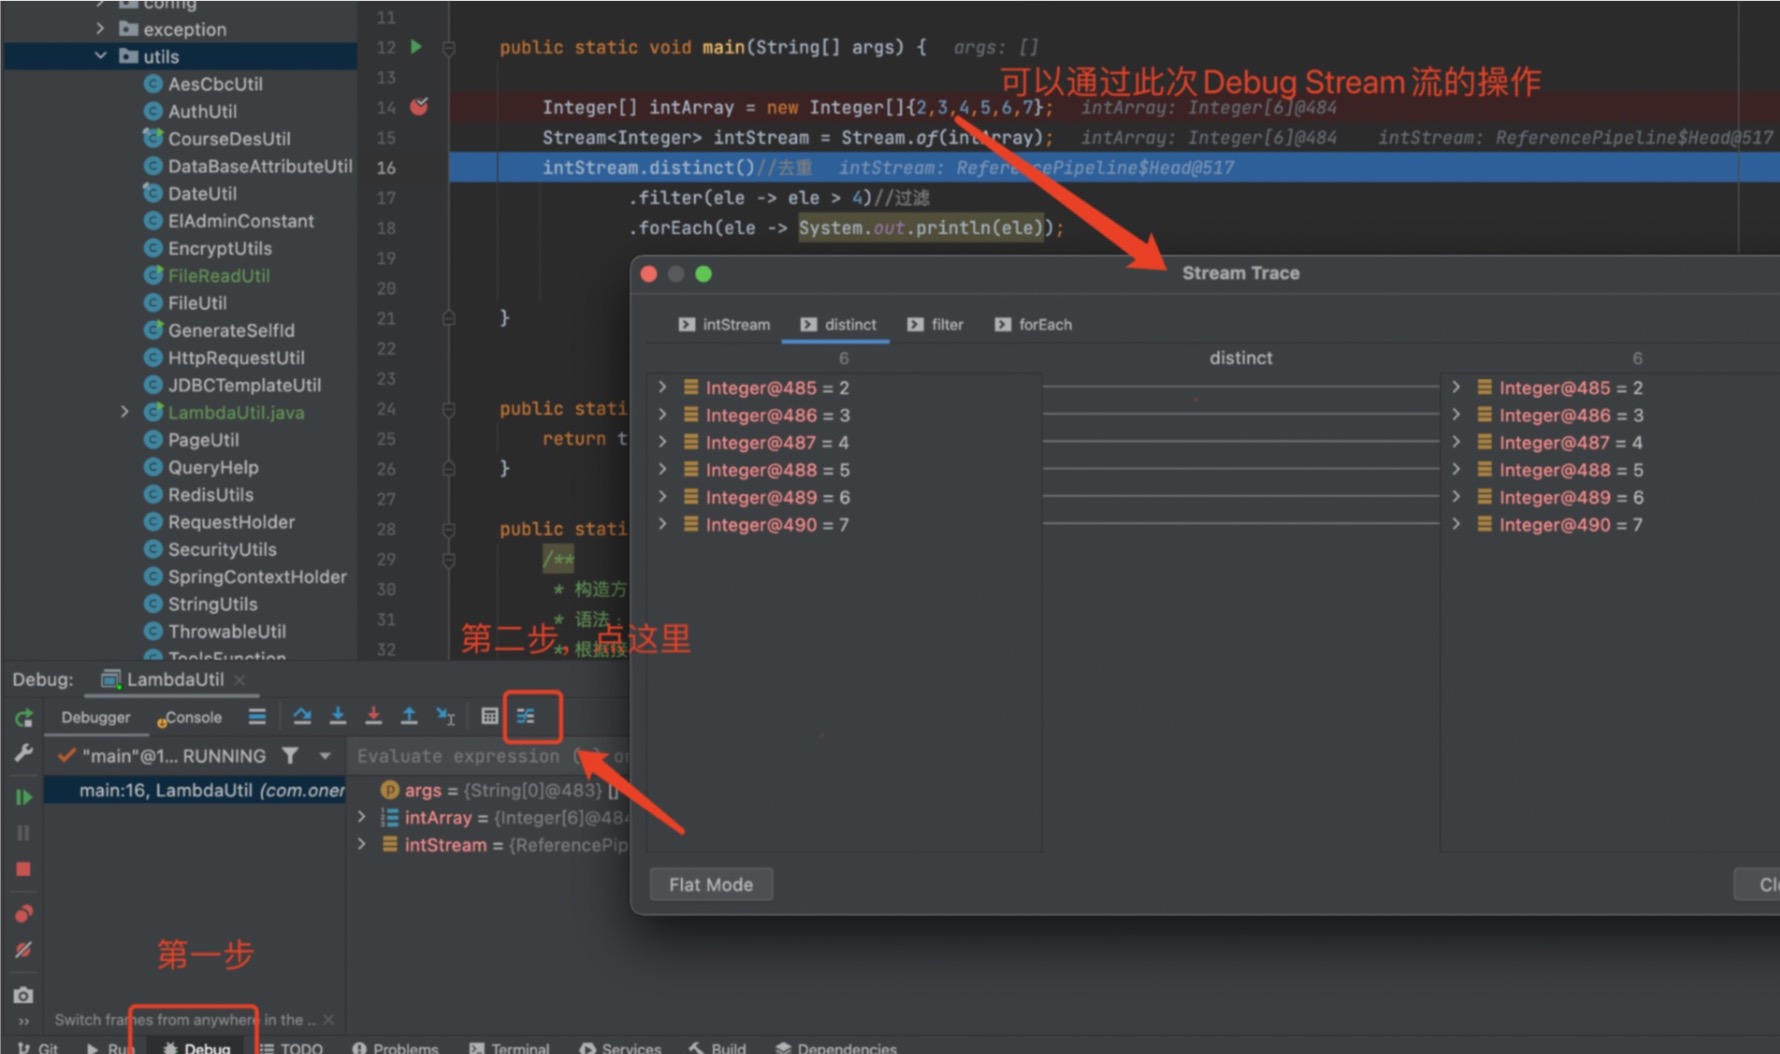This screenshot has width=1780, height=1054.
Task: Click the Resume Program icon
Action: coord(24,797)
